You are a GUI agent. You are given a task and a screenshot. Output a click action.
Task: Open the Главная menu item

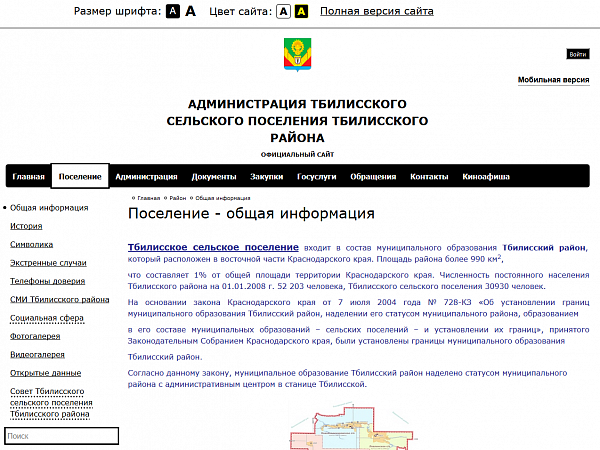tap(29, 177)
